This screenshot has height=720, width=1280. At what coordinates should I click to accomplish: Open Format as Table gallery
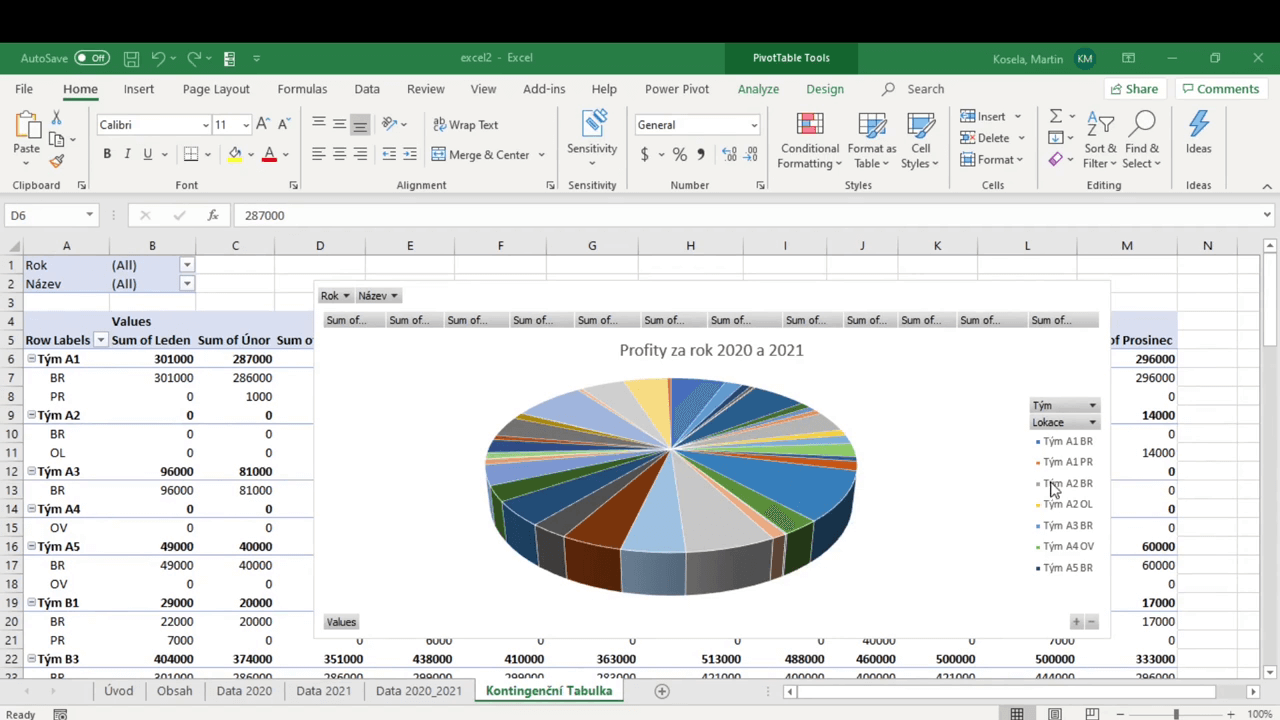click(872, 140)
